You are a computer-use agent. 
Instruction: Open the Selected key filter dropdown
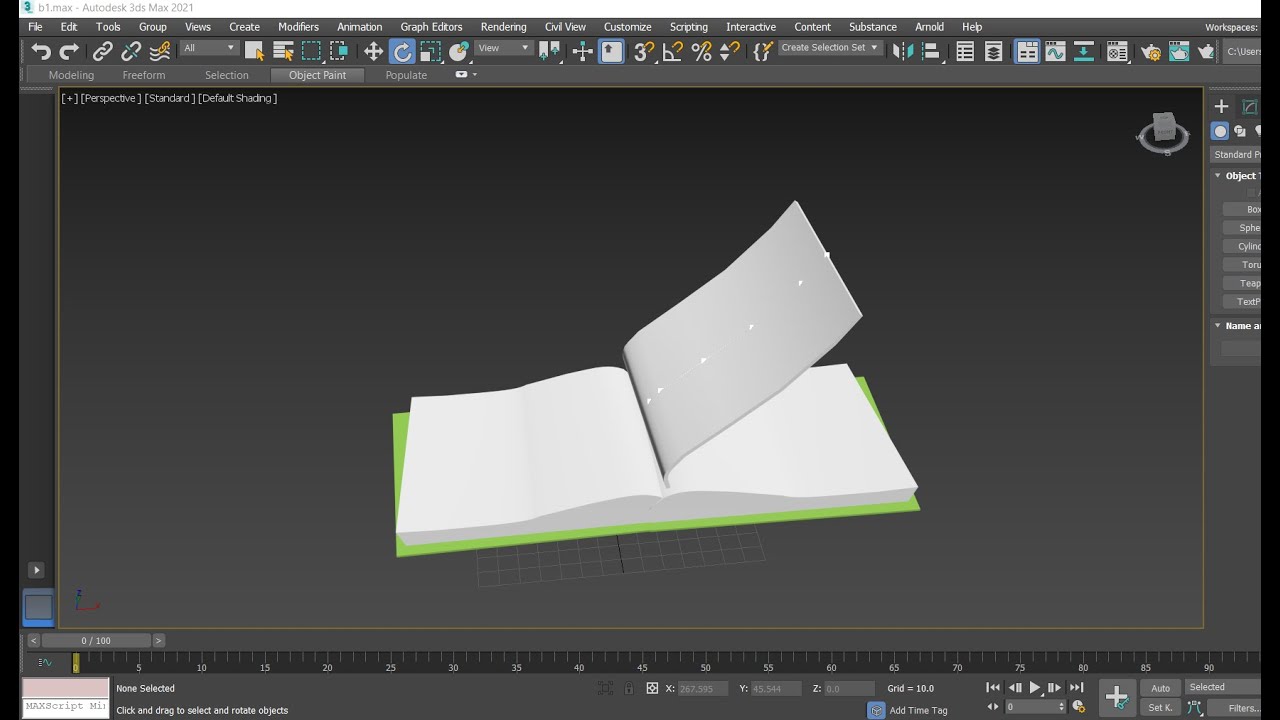[x=1223, y=687]
